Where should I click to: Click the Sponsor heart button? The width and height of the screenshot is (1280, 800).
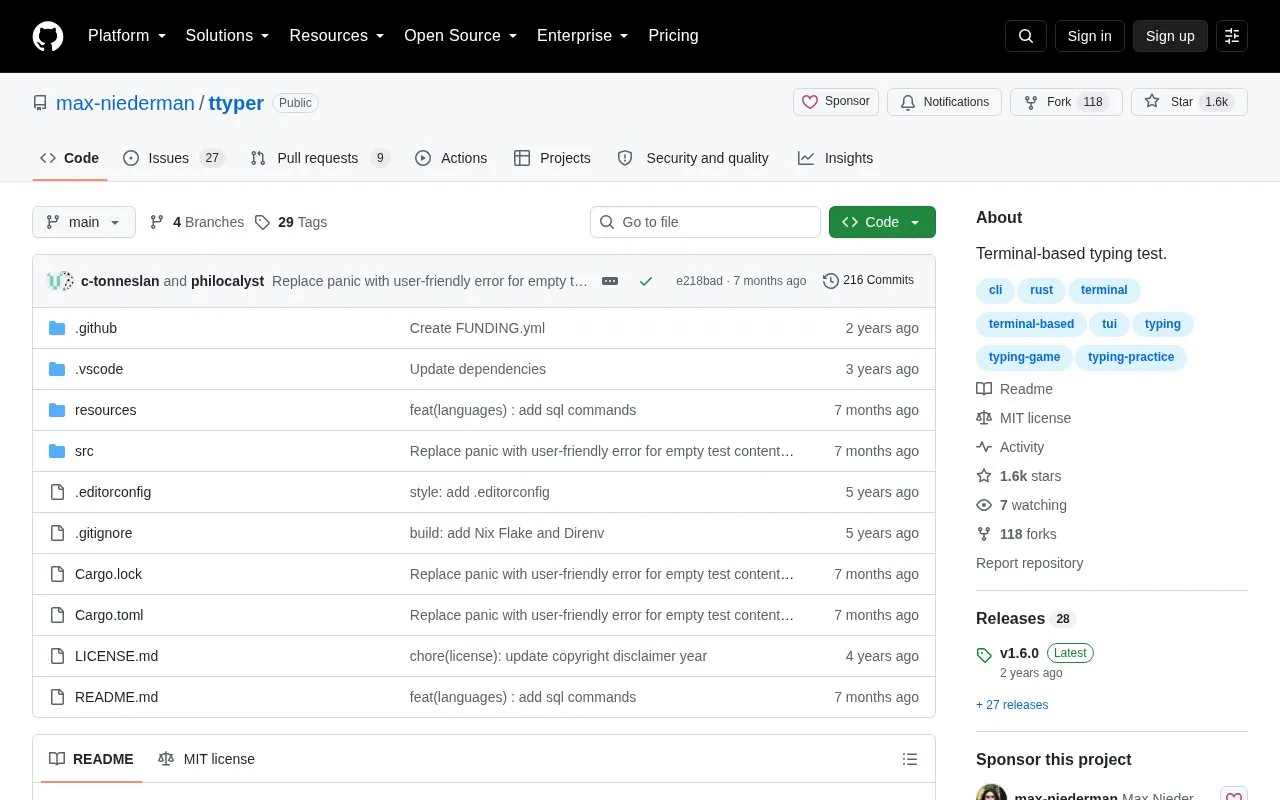point(836,102)
